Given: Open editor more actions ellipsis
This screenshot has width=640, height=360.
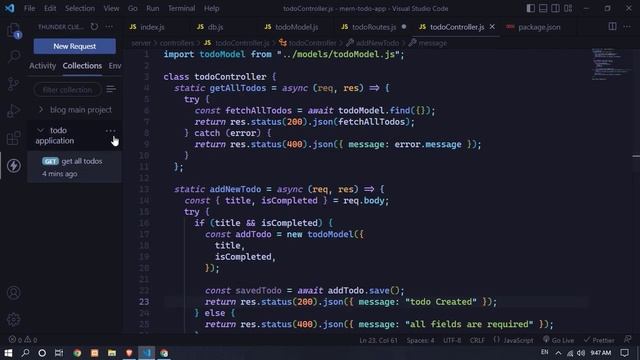Looking at the screenshot, I should (627, 27).
